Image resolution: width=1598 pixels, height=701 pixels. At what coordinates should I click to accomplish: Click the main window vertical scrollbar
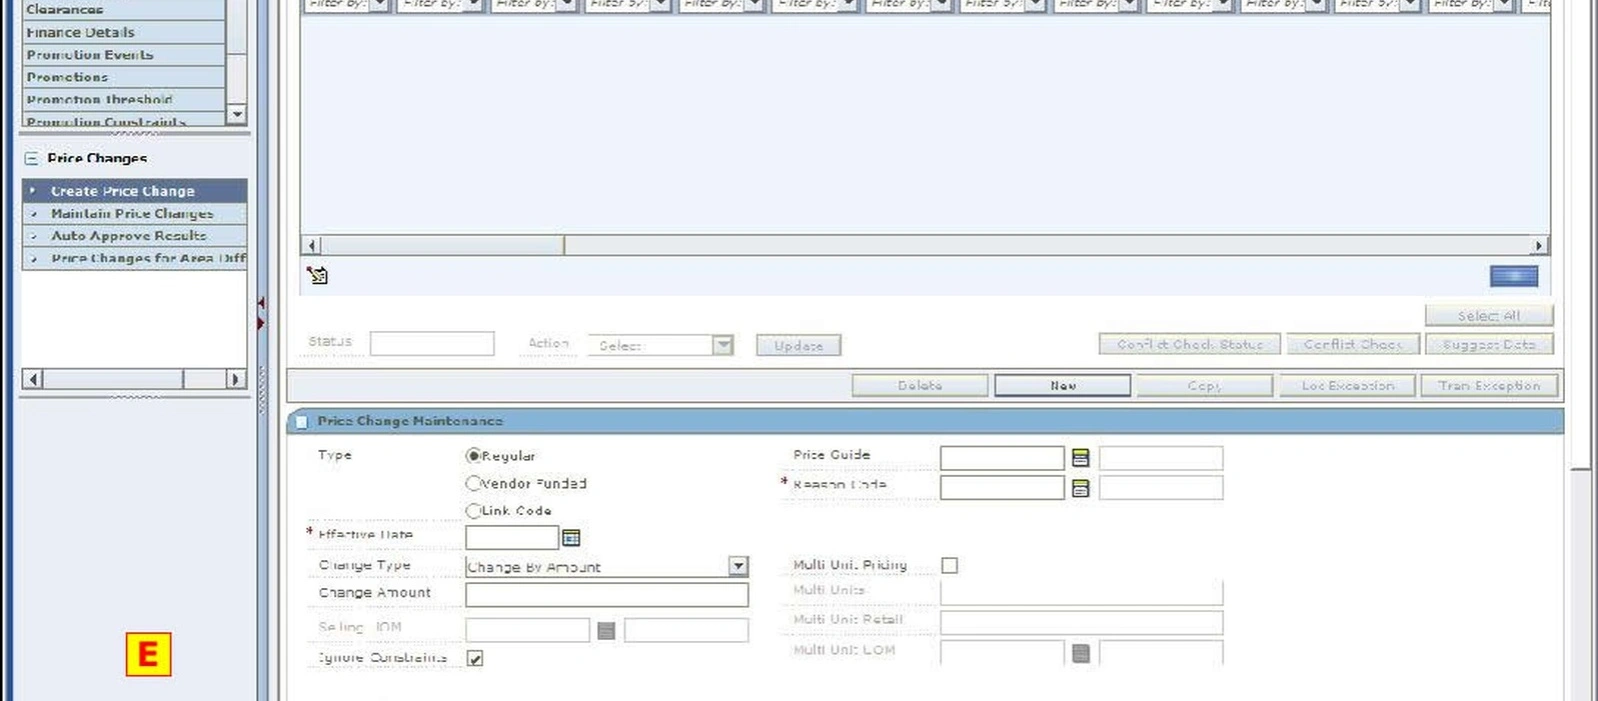1580,234
